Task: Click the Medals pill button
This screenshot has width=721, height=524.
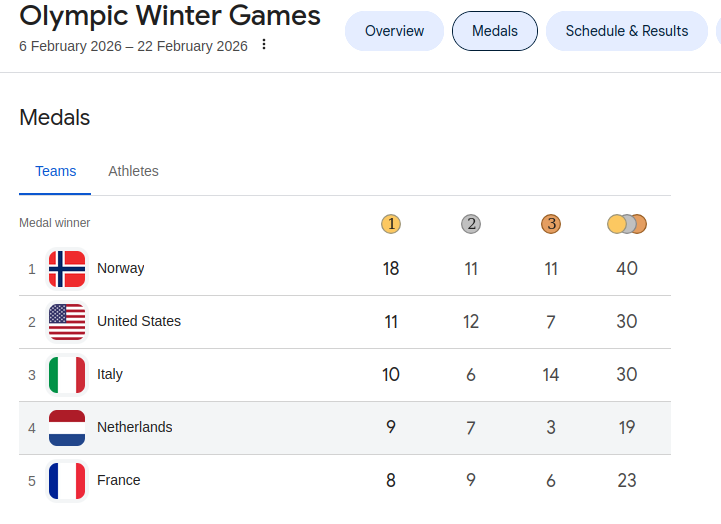Action: coord(495,31)
